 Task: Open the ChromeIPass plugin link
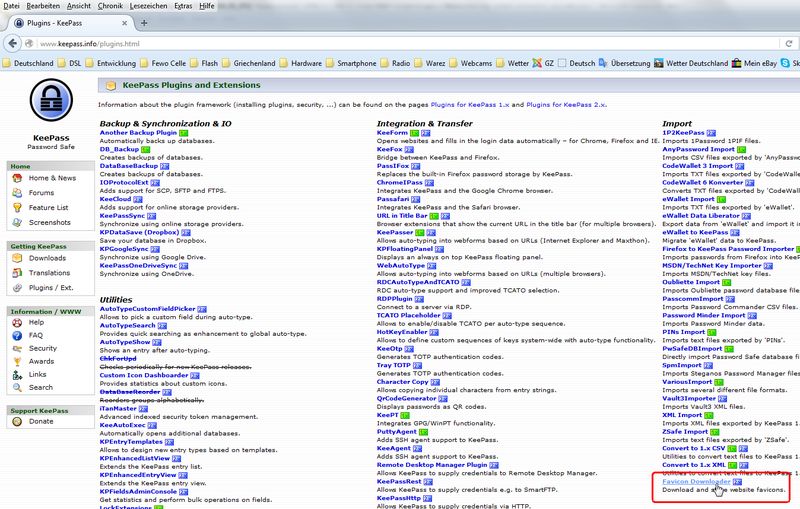click(x=399, y=183)
